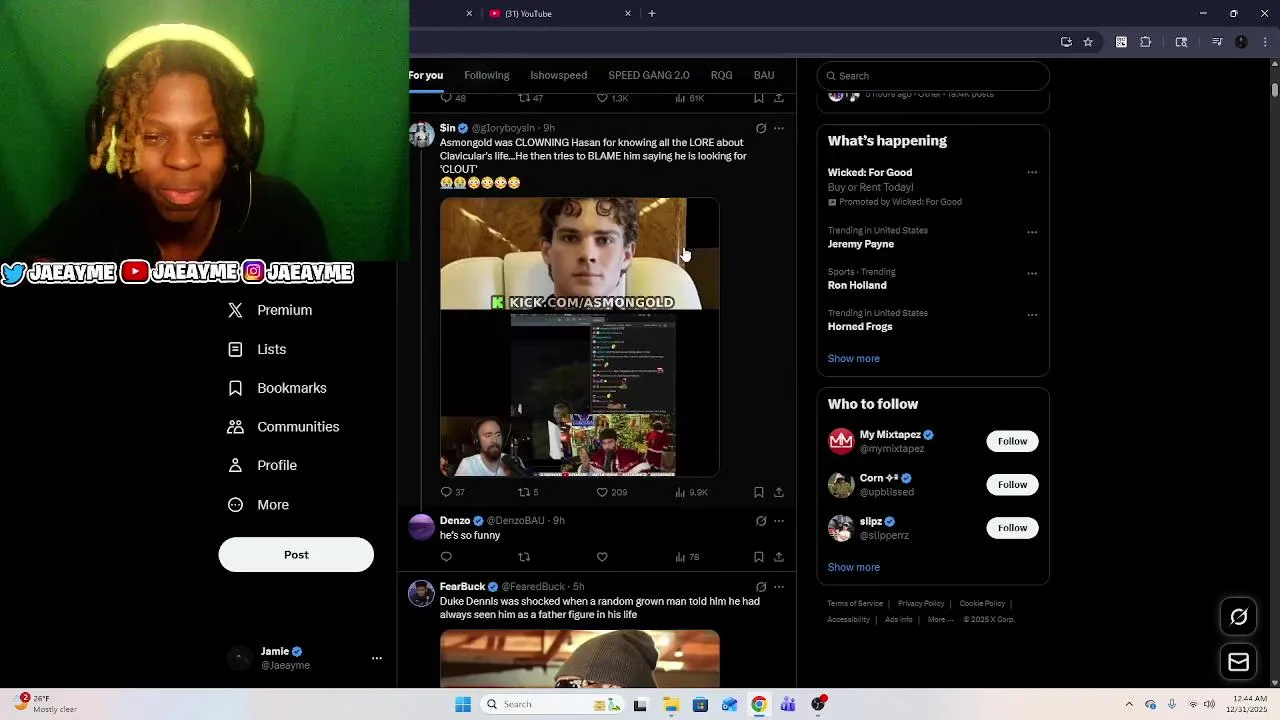The width and height of the screenshot is (1280, 720).
Task: Share Denzo's "he's so funny" post
Action: 779,557
